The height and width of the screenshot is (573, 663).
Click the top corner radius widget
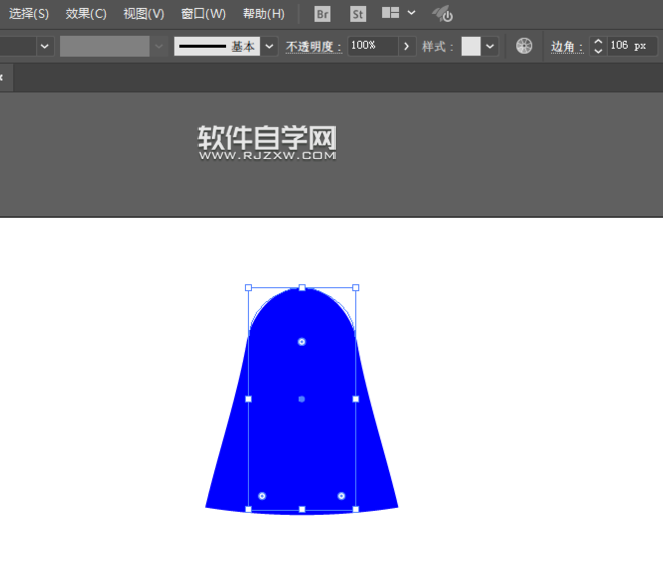click(x=301, y=342)
